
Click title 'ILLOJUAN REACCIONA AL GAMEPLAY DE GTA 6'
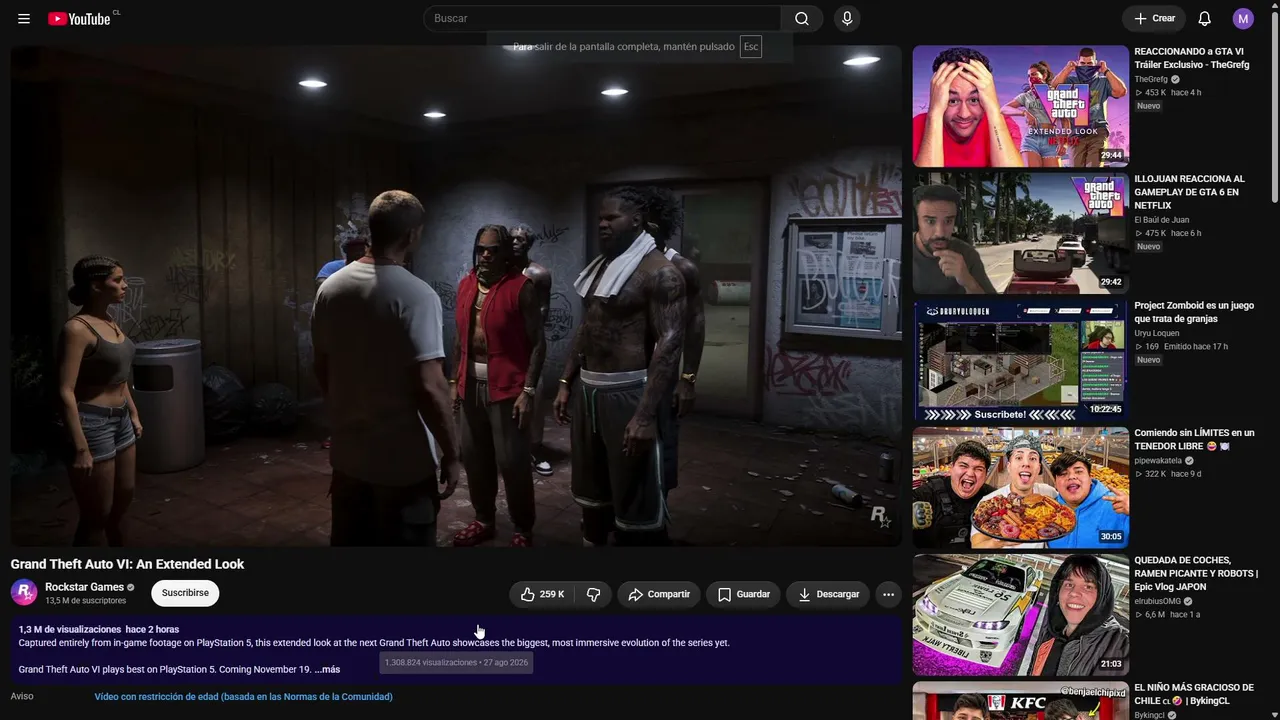1190,192
